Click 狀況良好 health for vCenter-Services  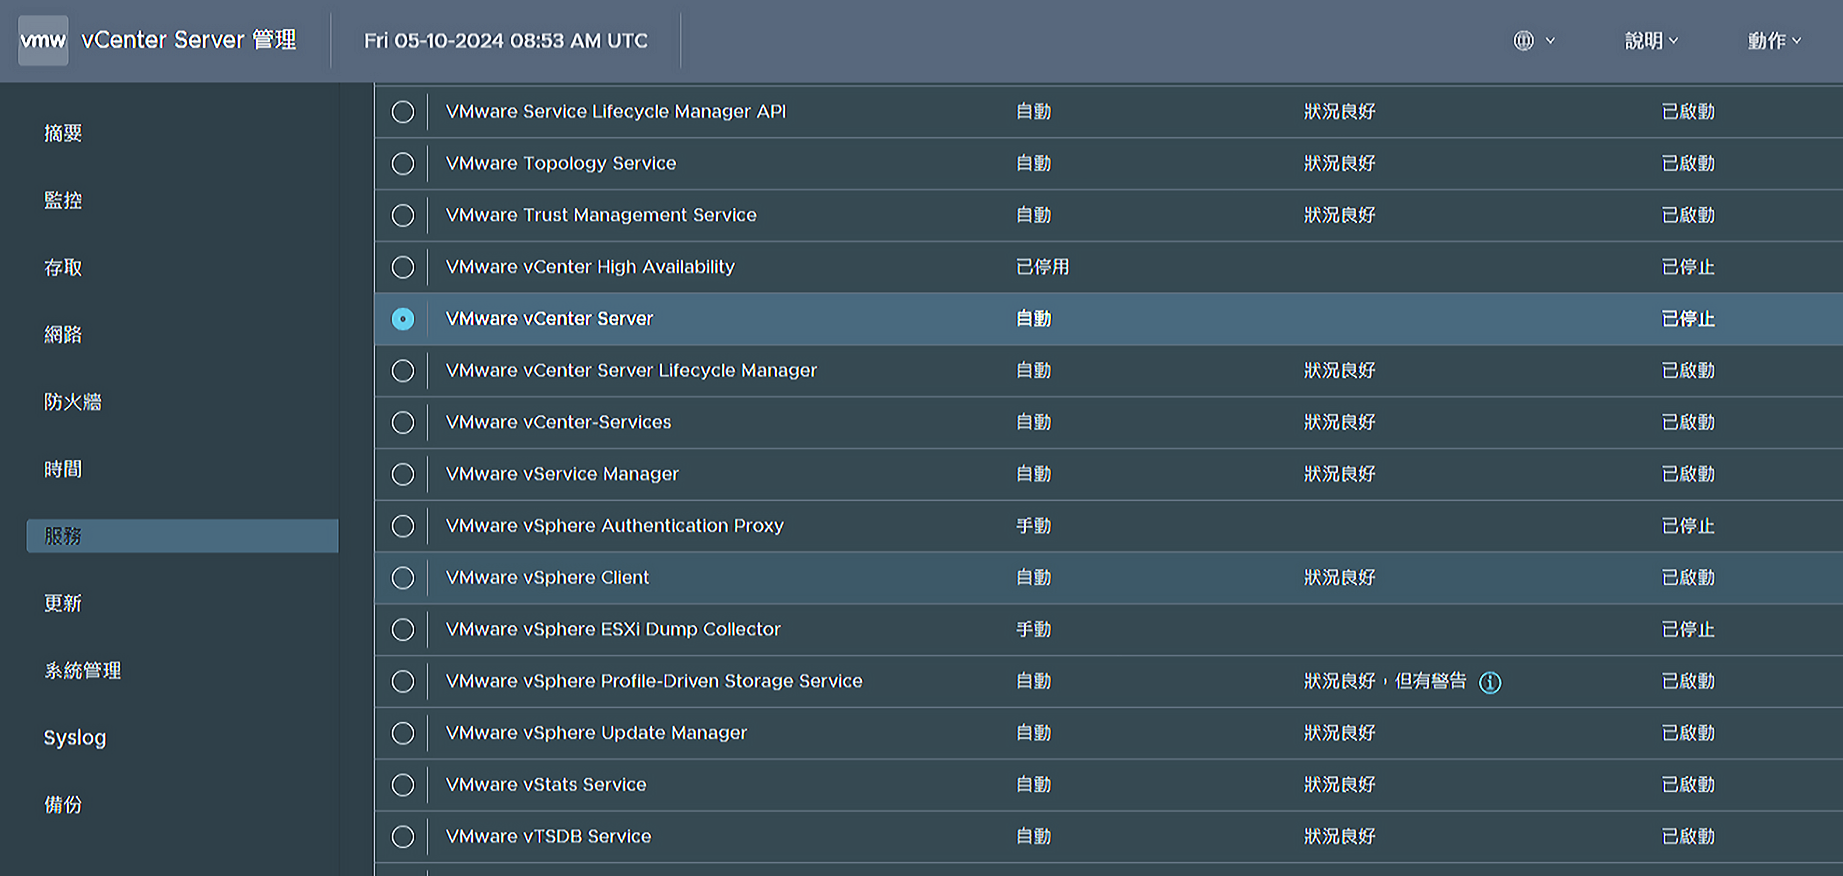click(x=1340, y=423)
